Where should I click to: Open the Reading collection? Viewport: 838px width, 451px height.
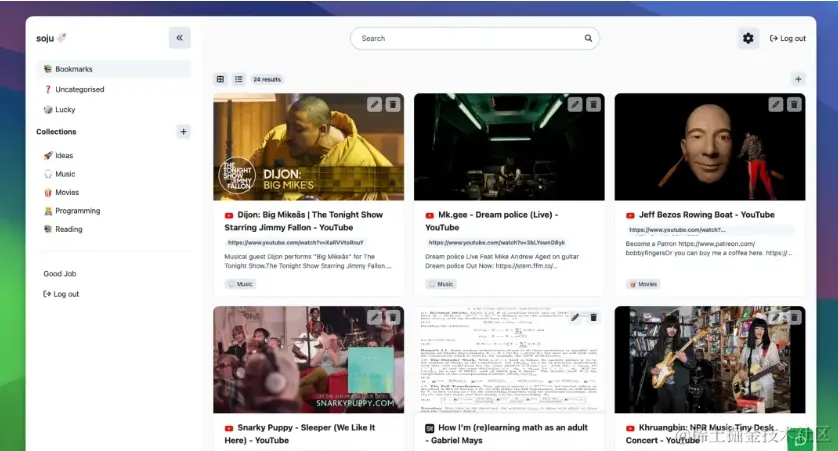coord(63,229)
